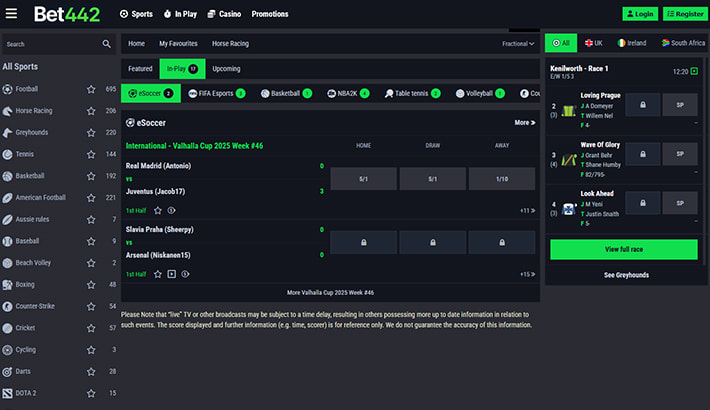Screen dimensions: 710x410
Task: Go to the Home tab
Action: [x=136, y=43]
